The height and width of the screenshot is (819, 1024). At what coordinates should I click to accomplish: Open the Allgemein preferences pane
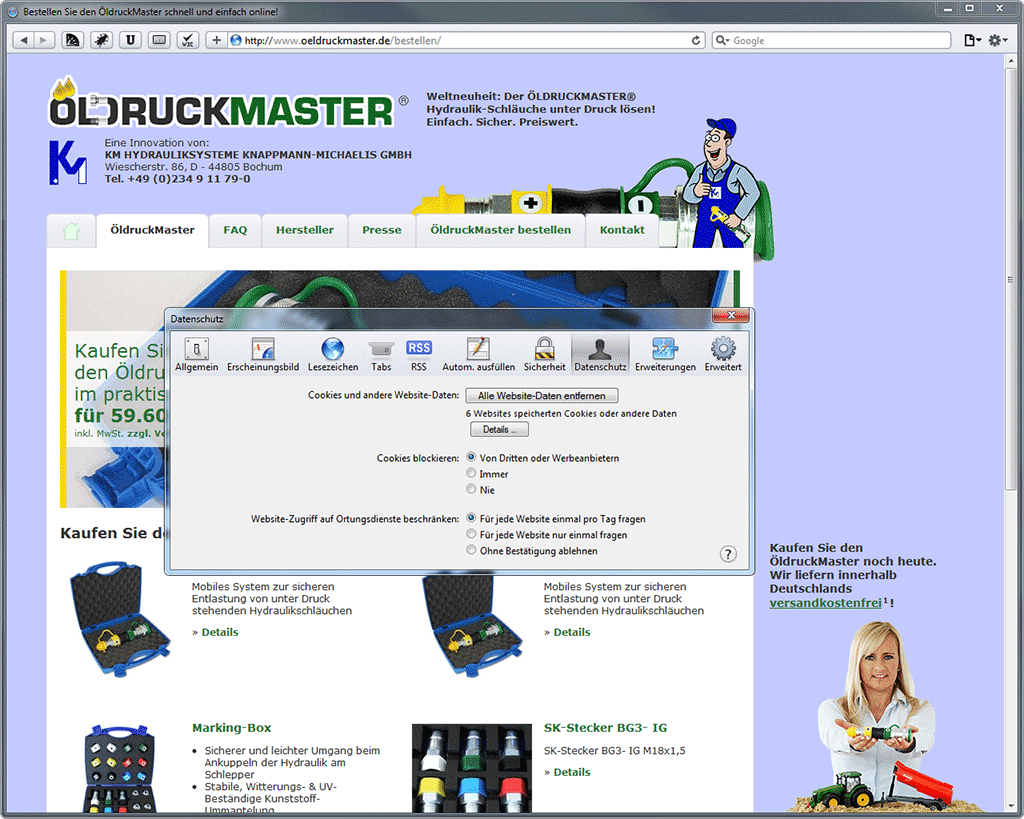197,354
